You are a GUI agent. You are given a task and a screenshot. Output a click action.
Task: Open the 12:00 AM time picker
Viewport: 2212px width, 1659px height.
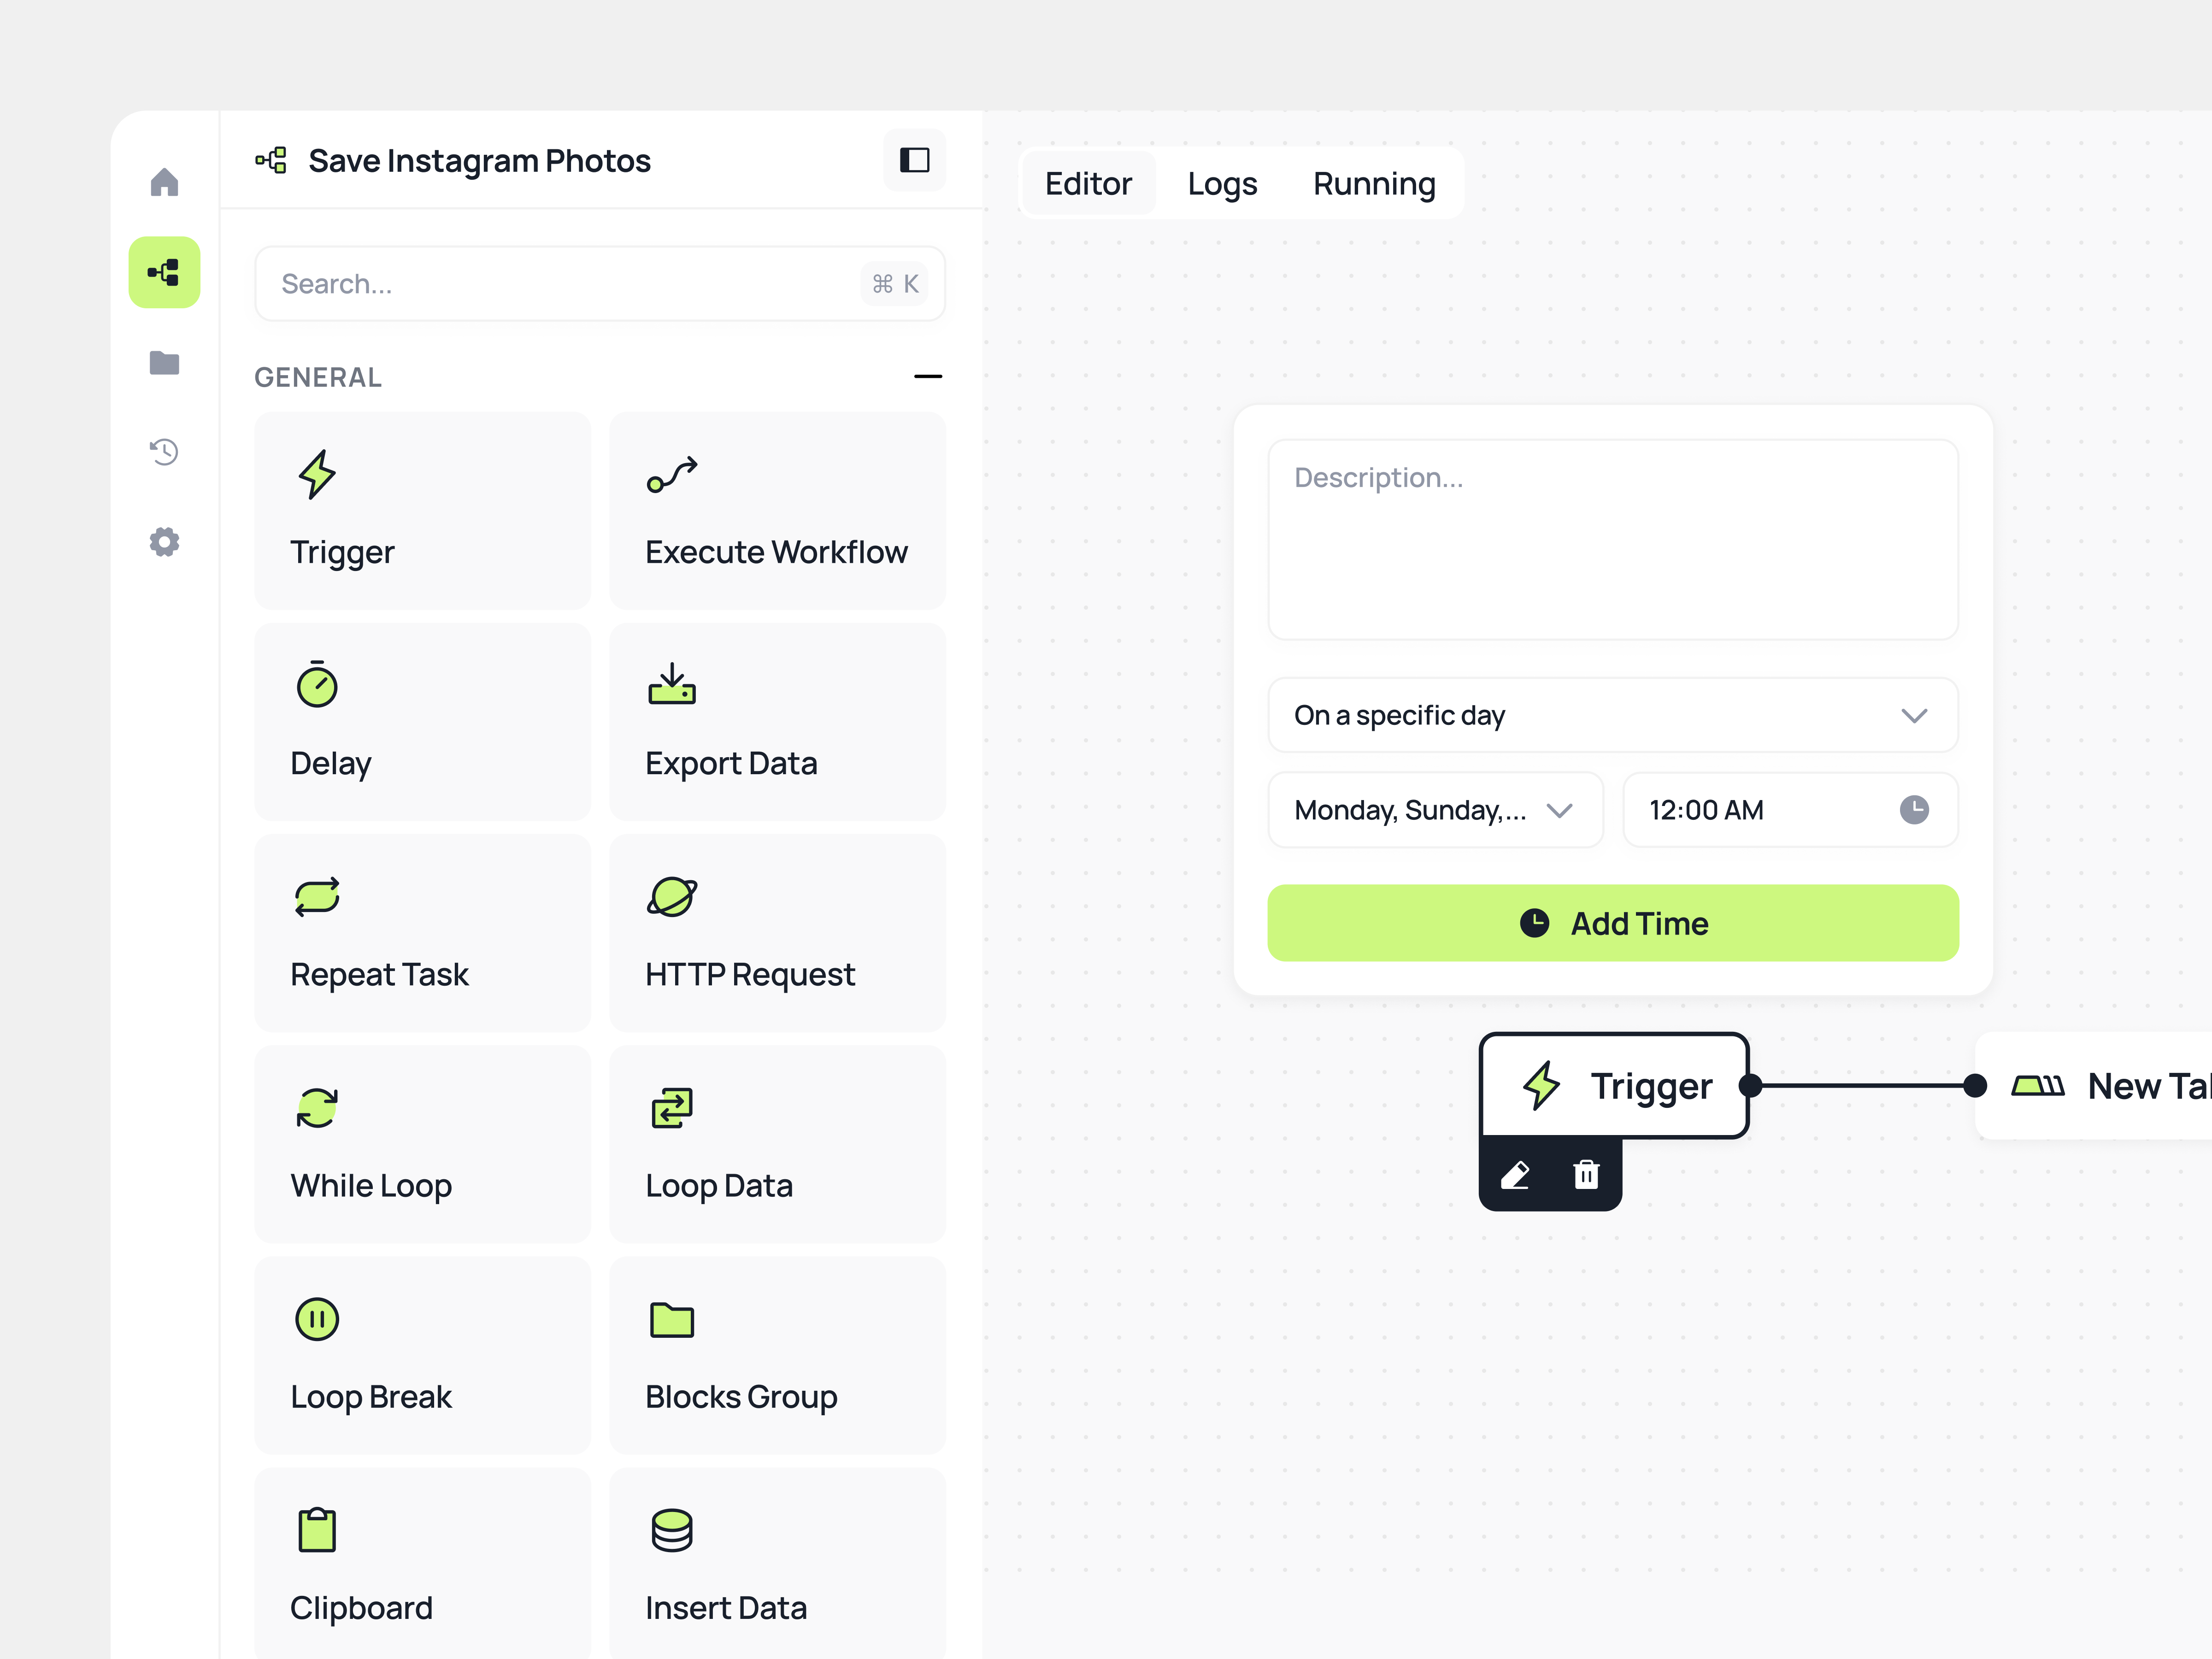pyautogui.click(x=1789, y=810)
